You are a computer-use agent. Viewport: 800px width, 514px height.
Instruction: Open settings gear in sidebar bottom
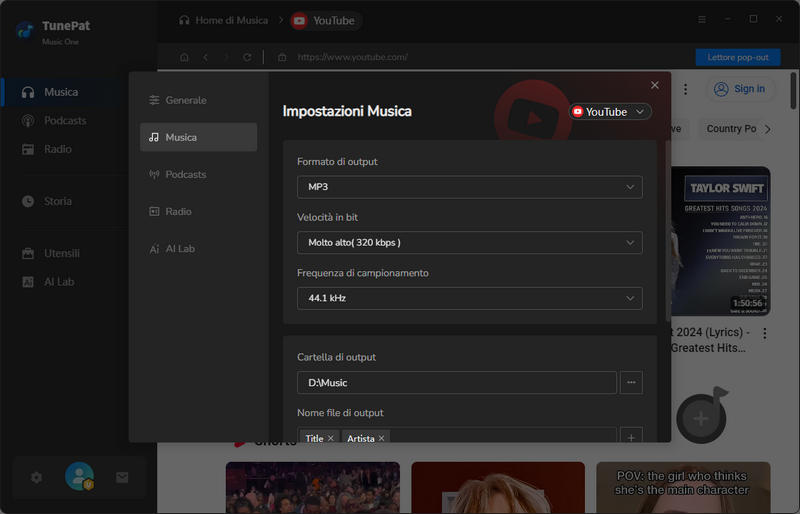click(x=36, y=477)
